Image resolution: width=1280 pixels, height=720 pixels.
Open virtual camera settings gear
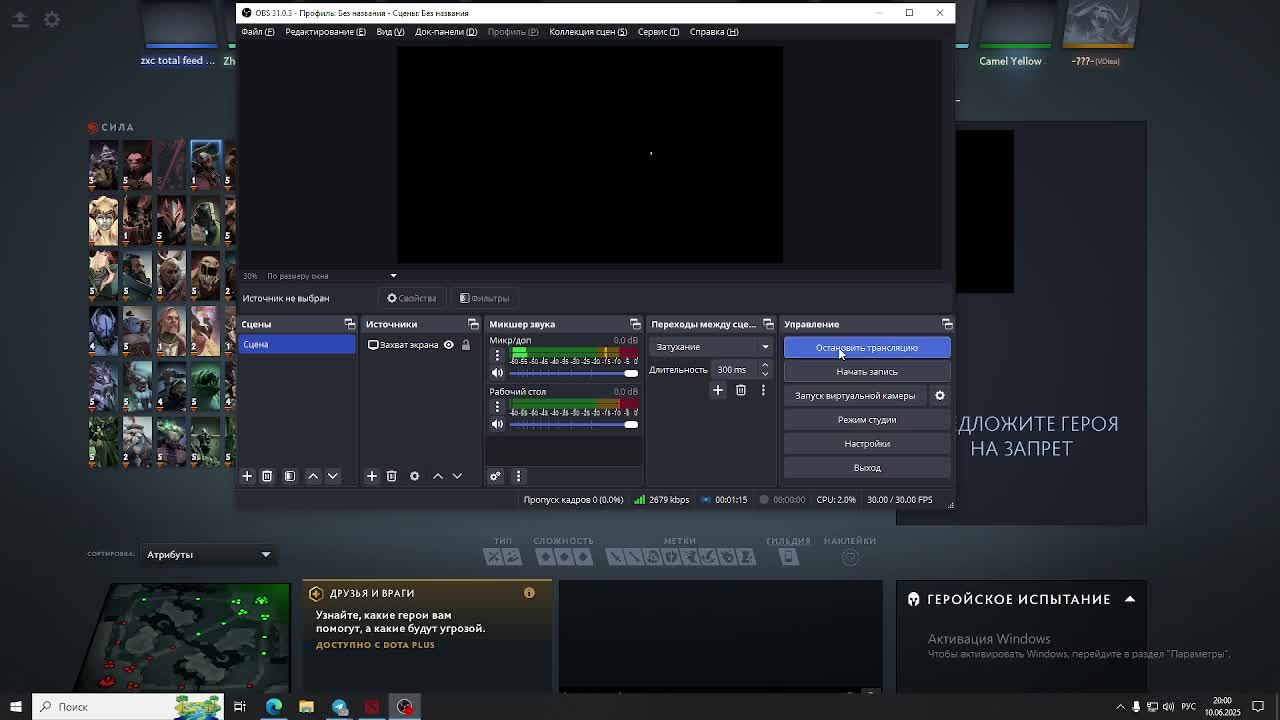pos(940,395)
